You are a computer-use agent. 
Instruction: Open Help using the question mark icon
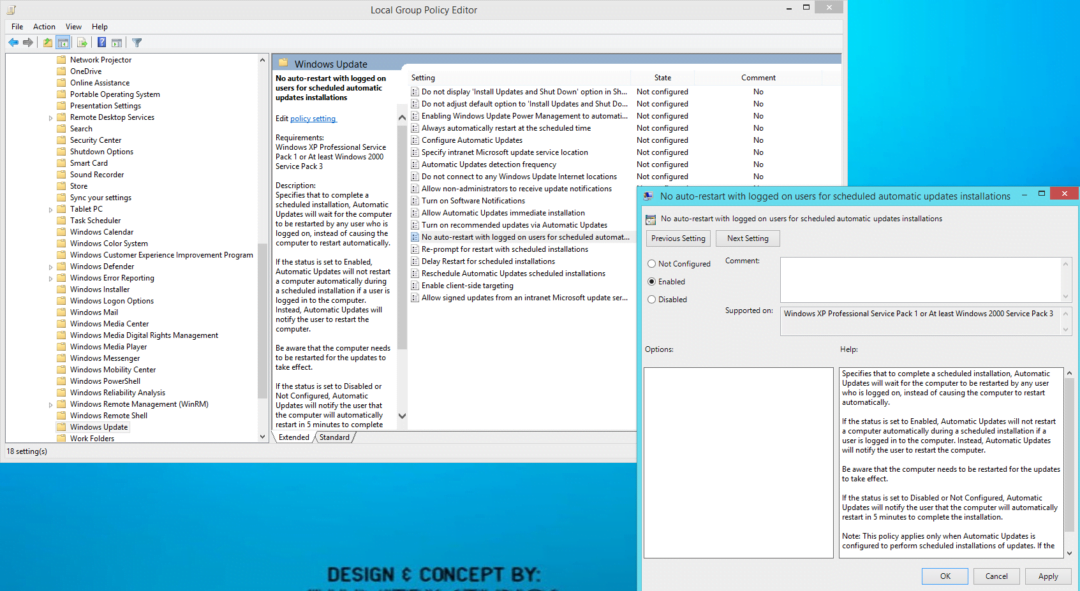(101, 42)
